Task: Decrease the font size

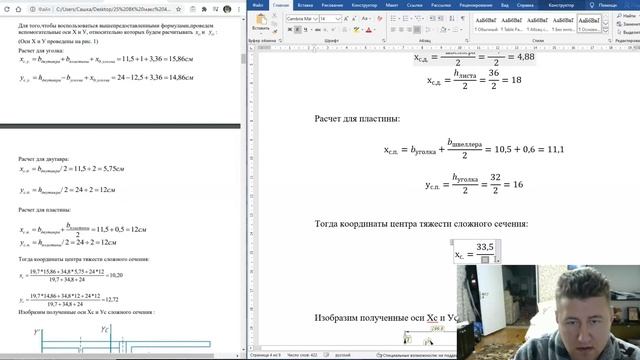Action: point(354,19)
